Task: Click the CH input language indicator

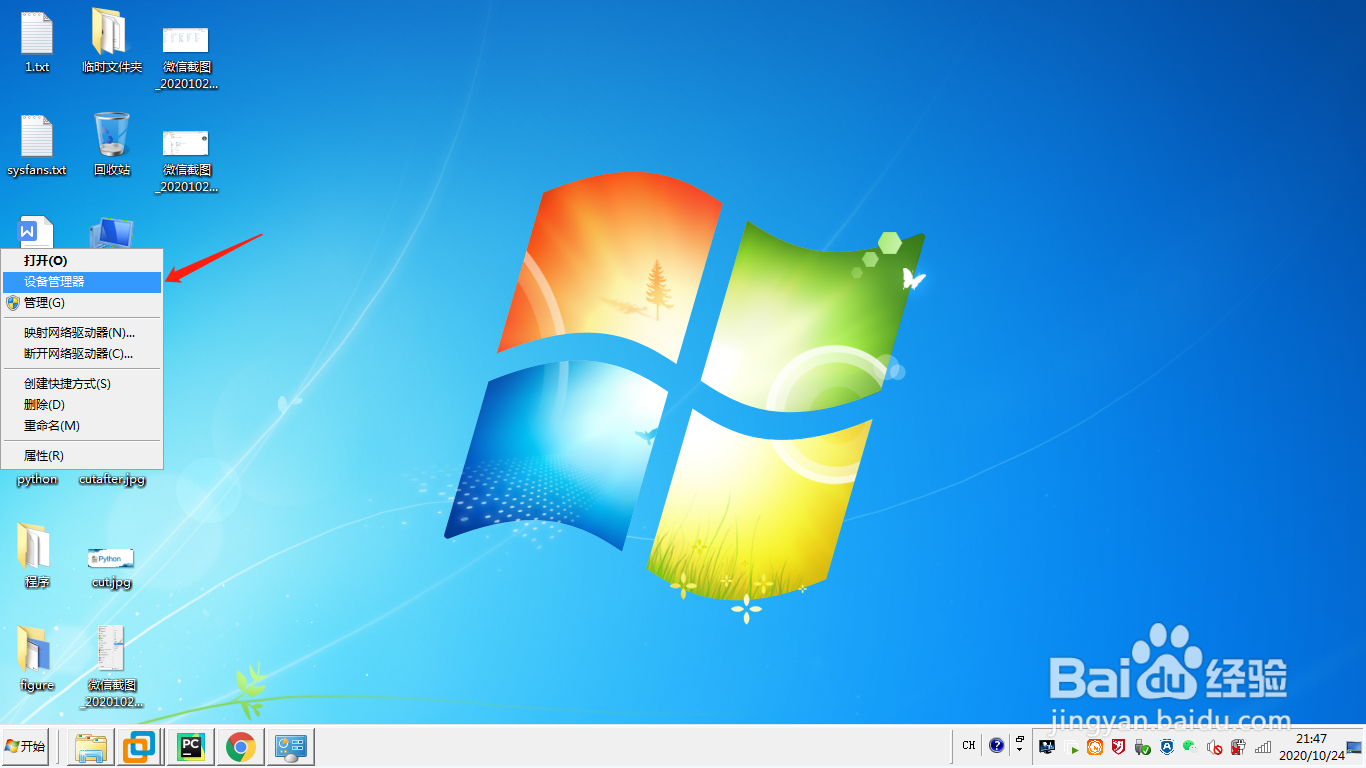Action: 969,746
